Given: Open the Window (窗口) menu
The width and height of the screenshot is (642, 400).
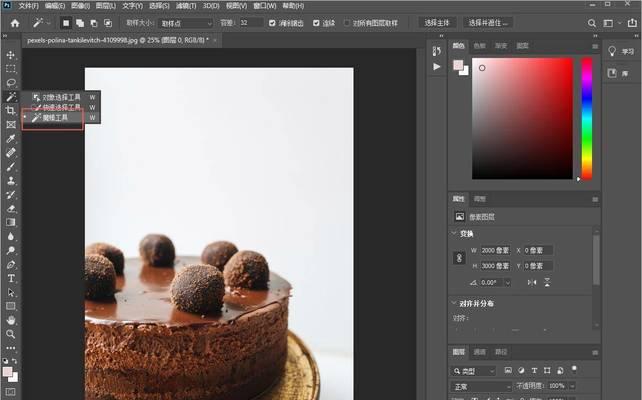Looking at the screenshot, I should coord(264,6).
